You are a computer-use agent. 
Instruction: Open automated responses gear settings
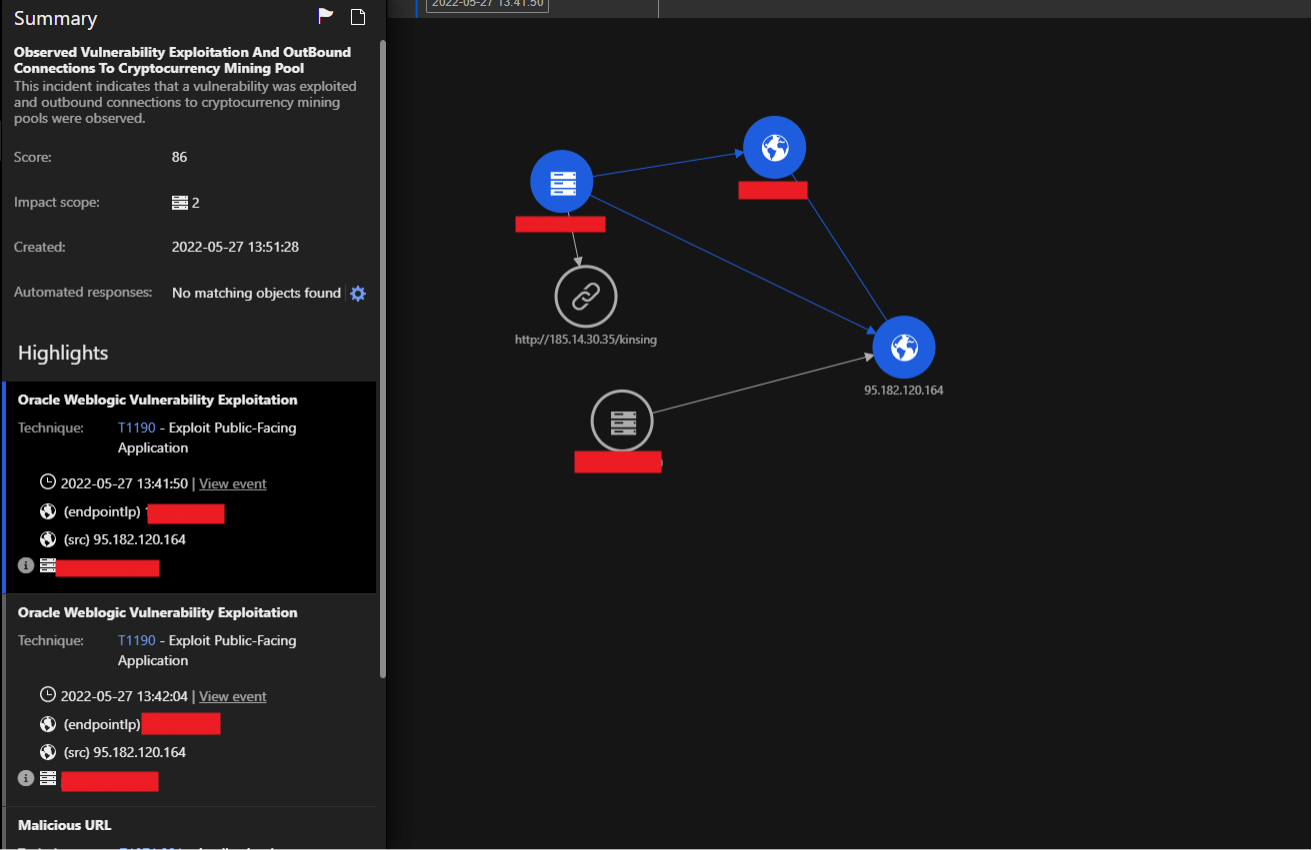tap(358, 293)
